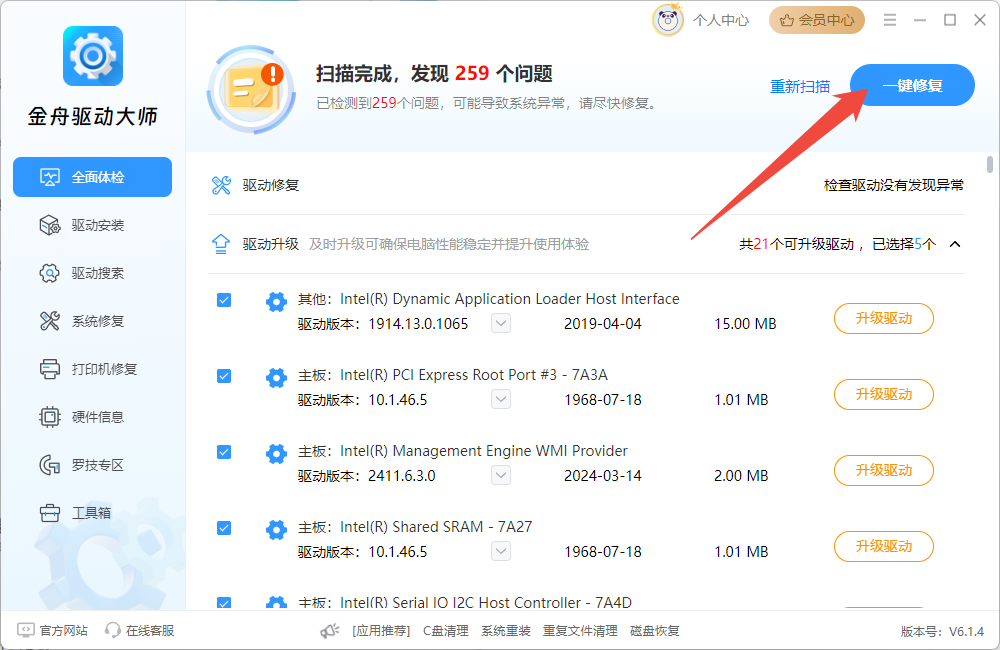Open 在线客服 headset icon

tap(113, 630)
